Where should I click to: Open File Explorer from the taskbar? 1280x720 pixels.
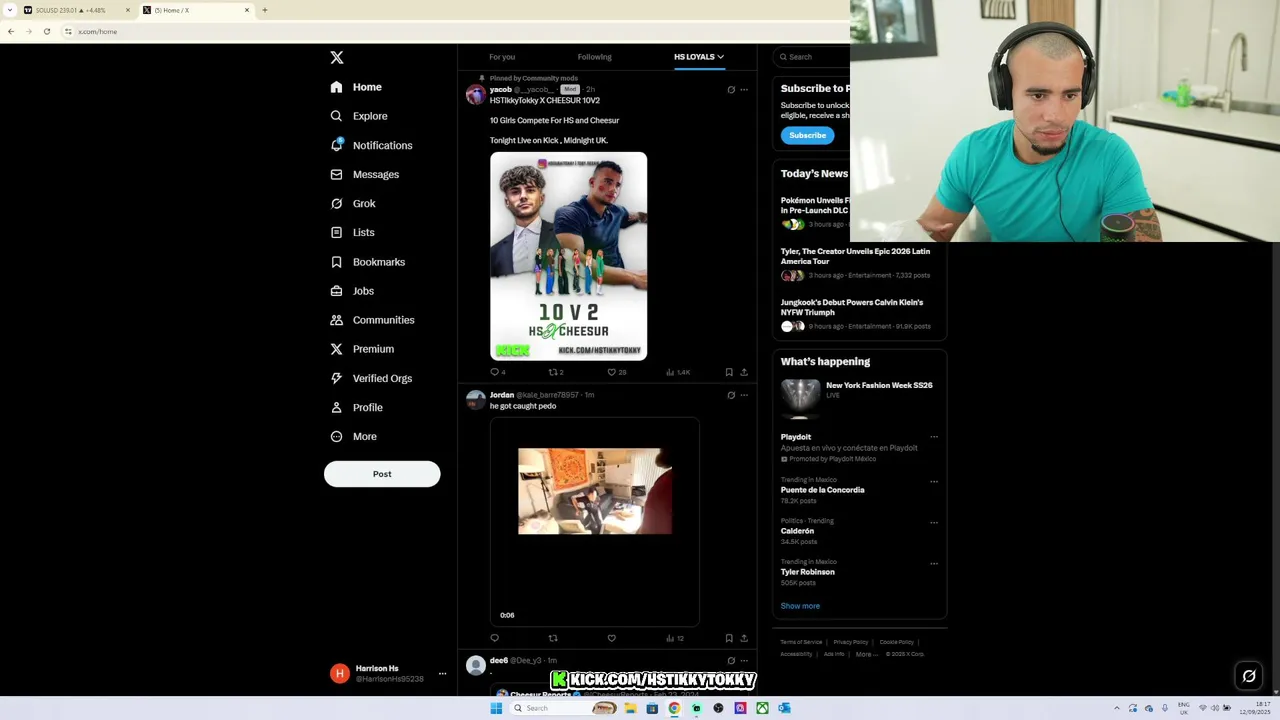(630, 708)
